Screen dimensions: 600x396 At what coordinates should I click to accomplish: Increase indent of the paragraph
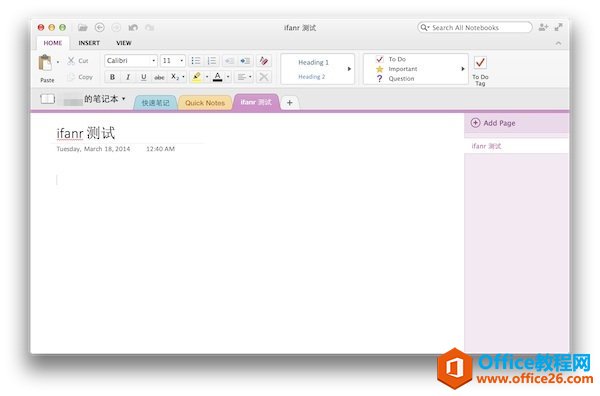(x=245, y=61)
